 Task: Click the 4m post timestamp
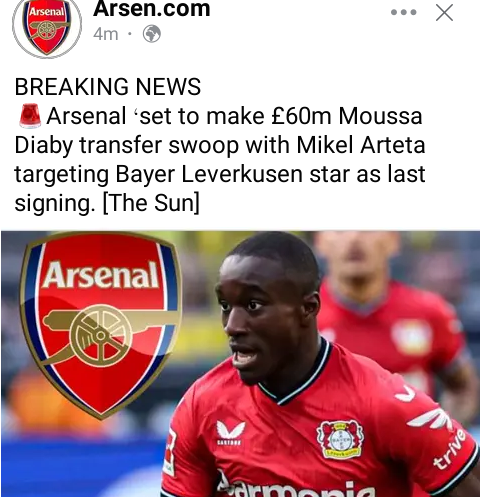[106, 34]
